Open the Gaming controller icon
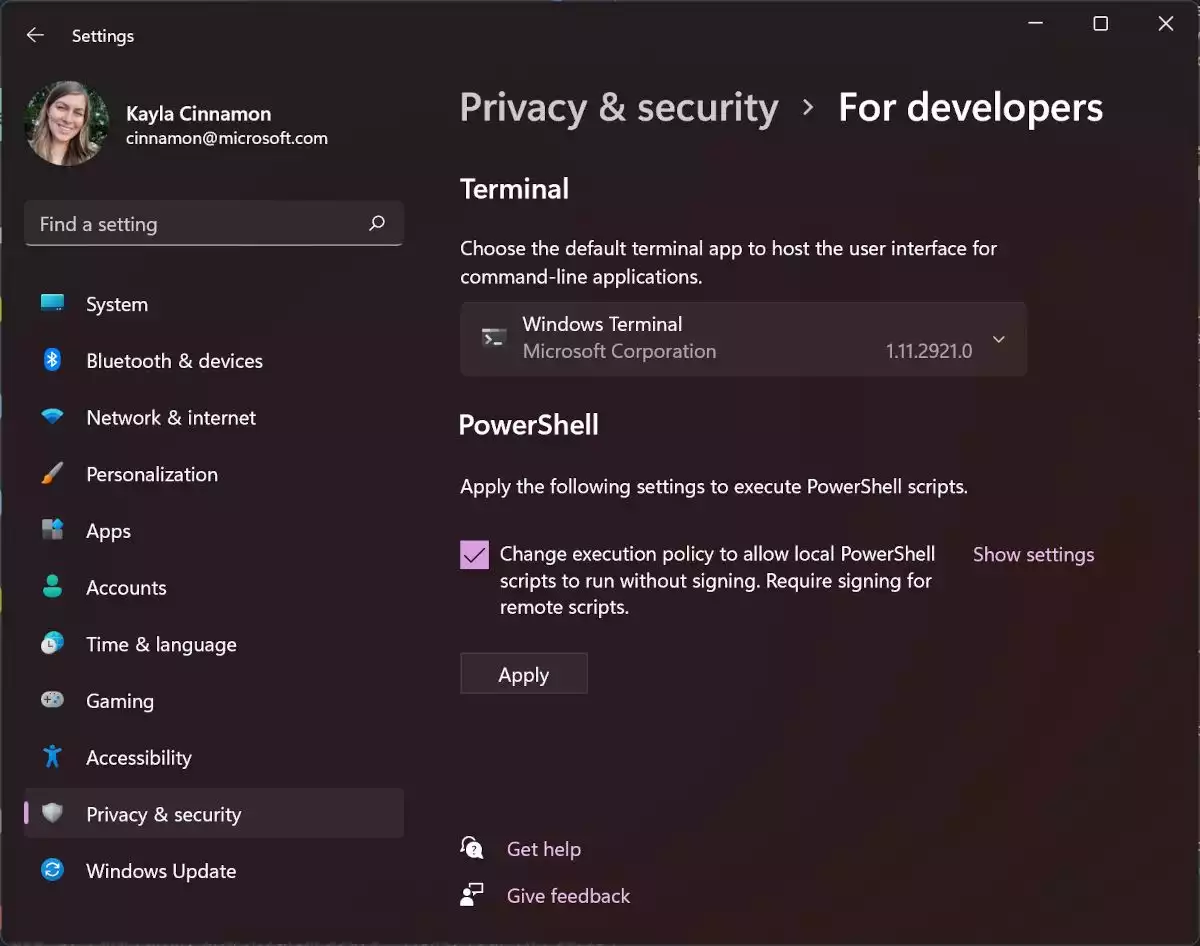 tap(53, 700)
